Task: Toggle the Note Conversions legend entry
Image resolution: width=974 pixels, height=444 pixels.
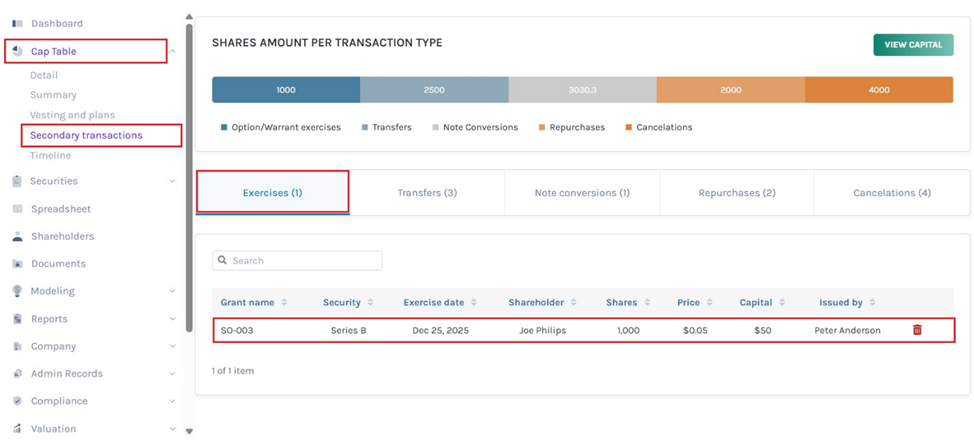Action: [x=475, y=127]
